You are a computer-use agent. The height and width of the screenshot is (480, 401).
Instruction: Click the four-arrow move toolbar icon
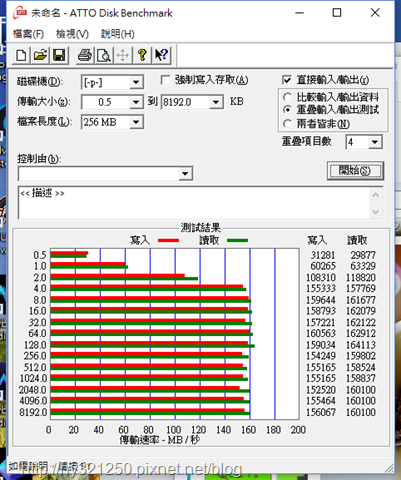[x=123, y=55]
